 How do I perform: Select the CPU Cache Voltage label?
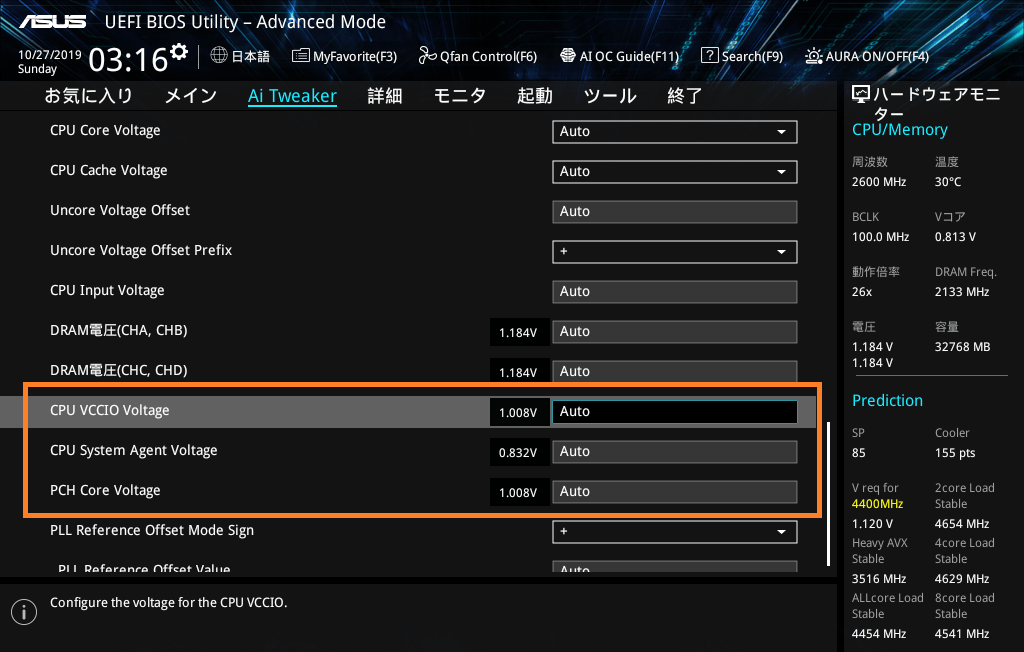108,170
